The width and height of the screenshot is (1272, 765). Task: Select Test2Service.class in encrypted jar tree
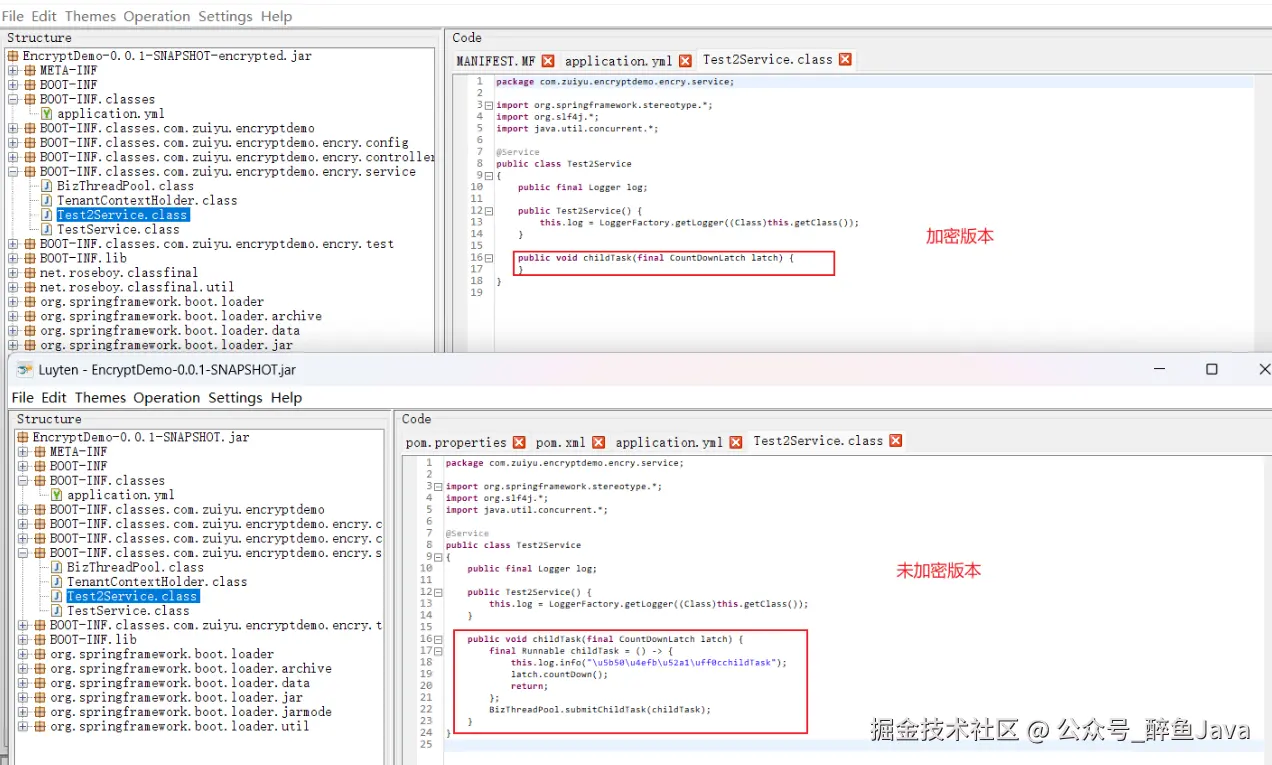click(122, 215)
